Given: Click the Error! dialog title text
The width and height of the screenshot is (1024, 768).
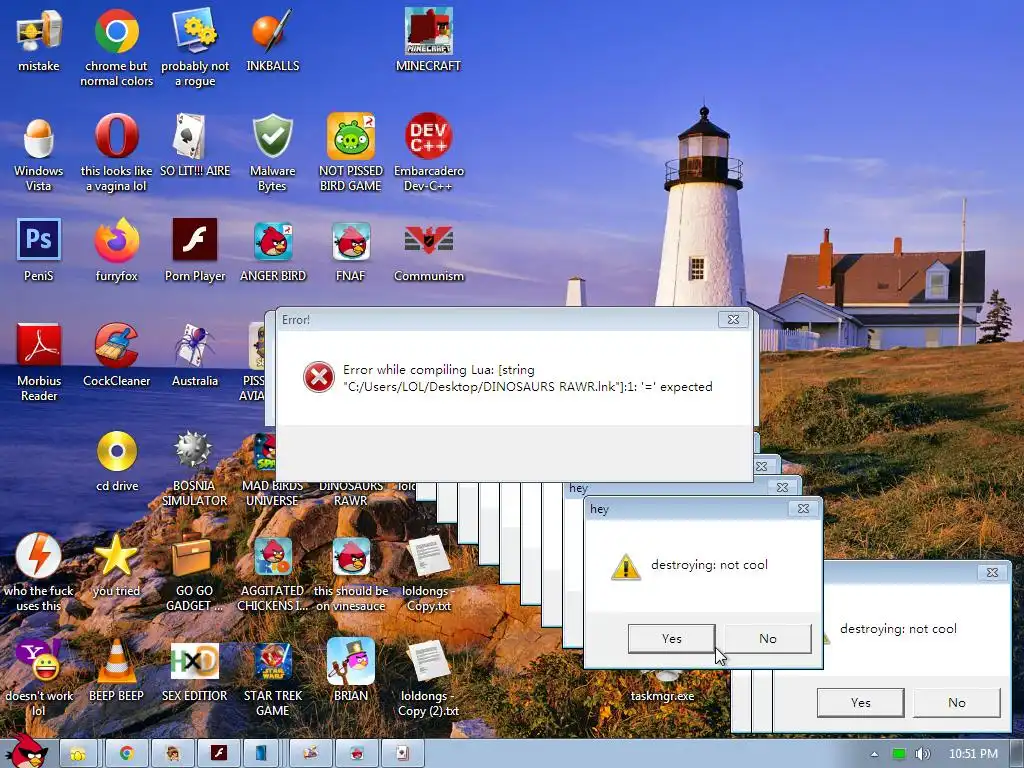Looking at the screenshot, I should click(296, 319).
